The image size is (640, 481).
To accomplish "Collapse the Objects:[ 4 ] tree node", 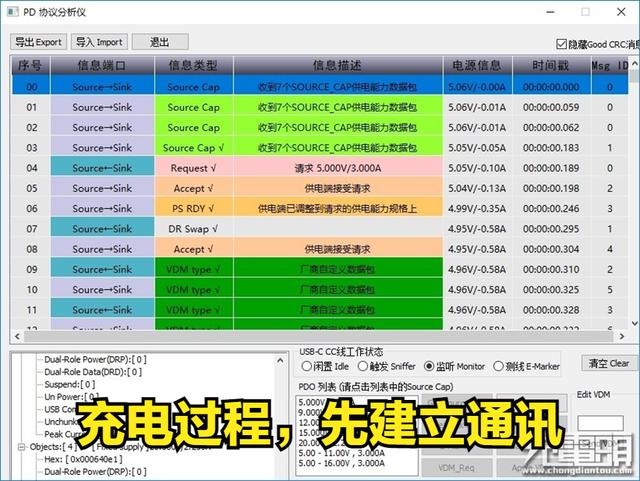I will (21, 447).
